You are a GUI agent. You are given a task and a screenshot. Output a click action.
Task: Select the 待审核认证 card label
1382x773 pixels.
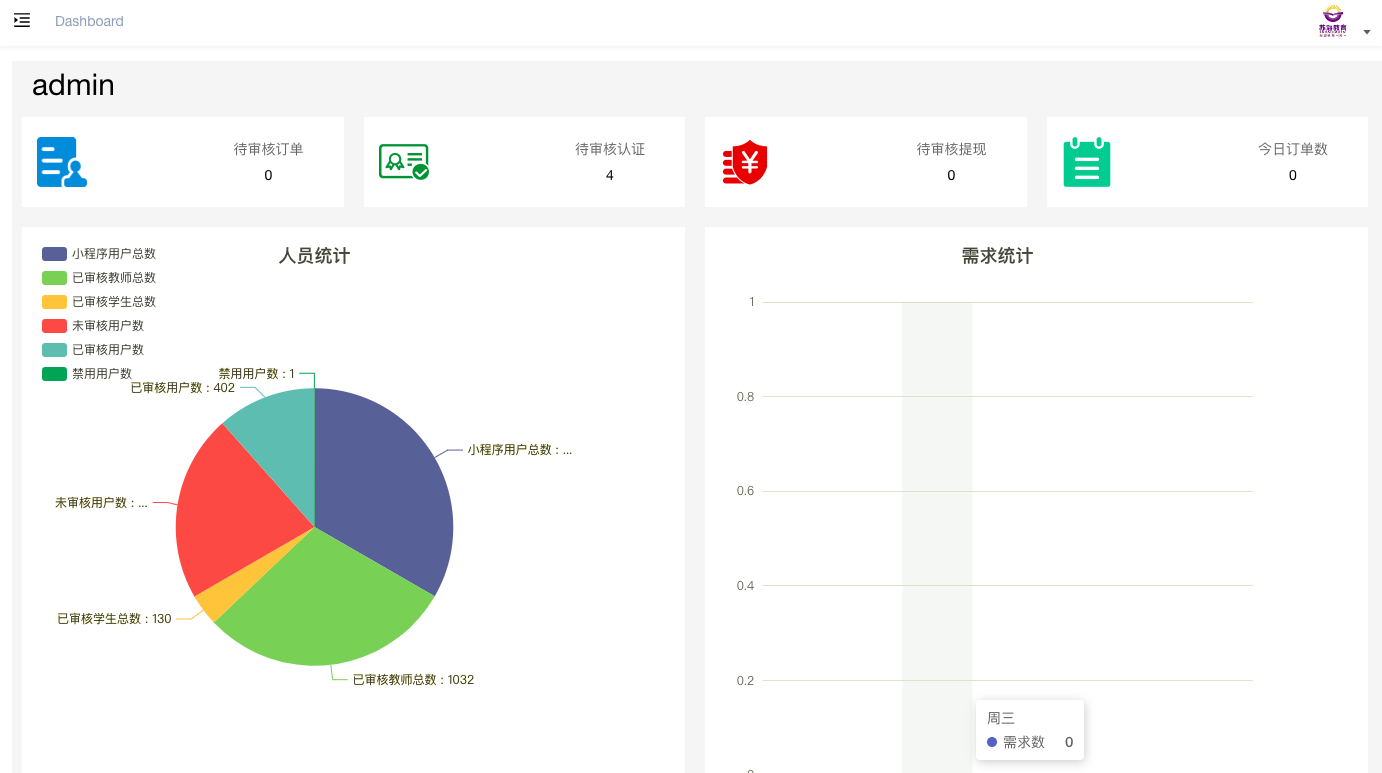pos(610,149)
